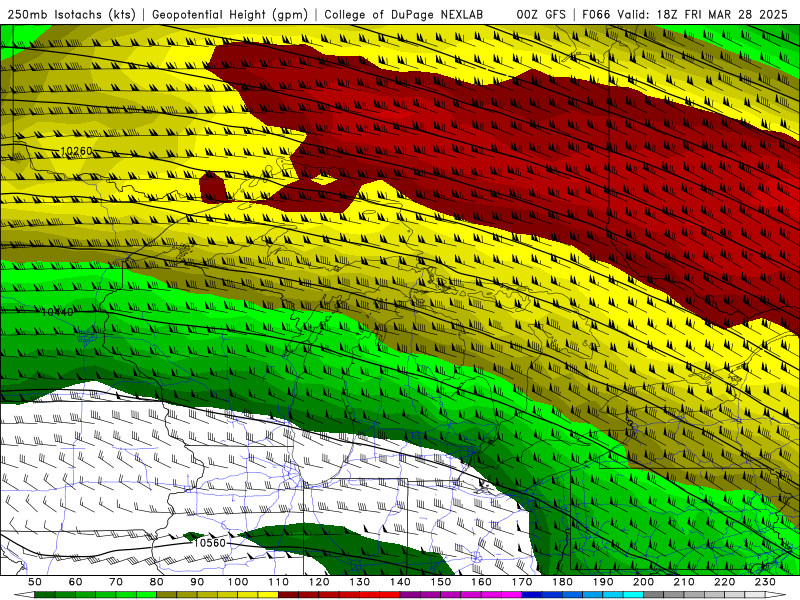
Task: Click the 170 knot legend label
Action: 522,582
